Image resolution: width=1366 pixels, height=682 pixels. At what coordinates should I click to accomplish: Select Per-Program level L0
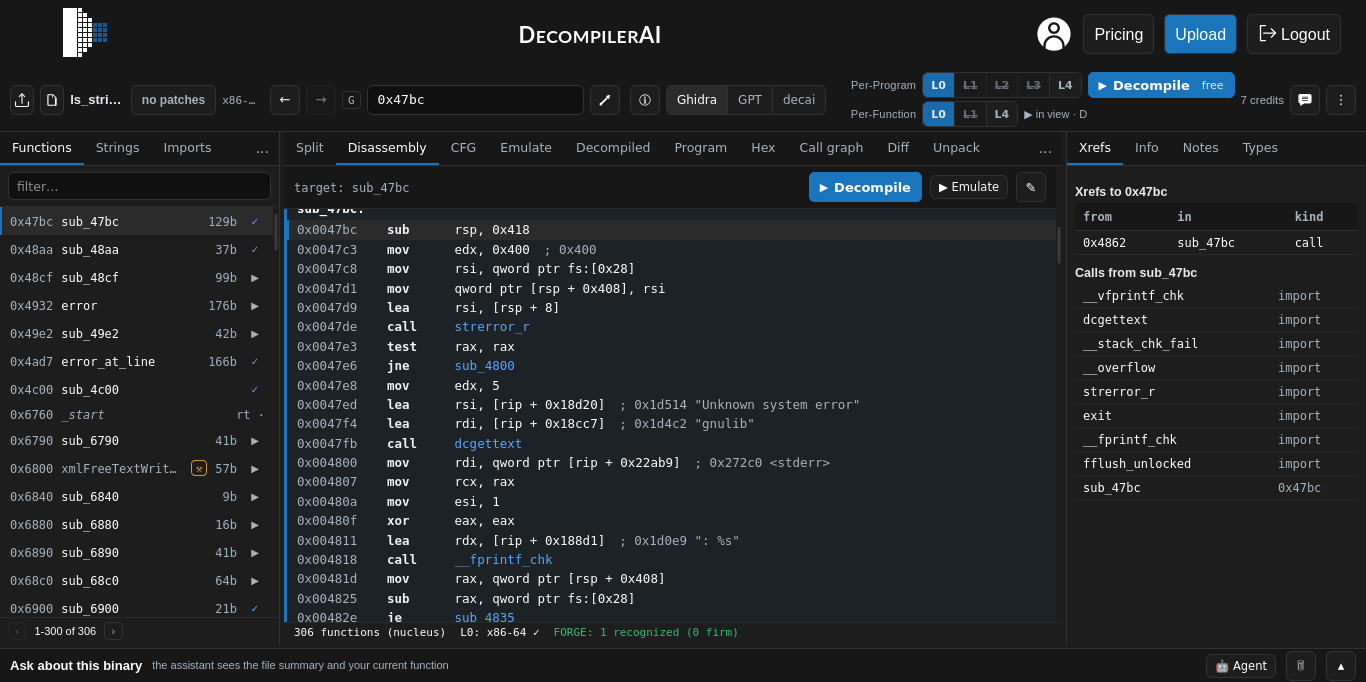(x=938, y=86)
